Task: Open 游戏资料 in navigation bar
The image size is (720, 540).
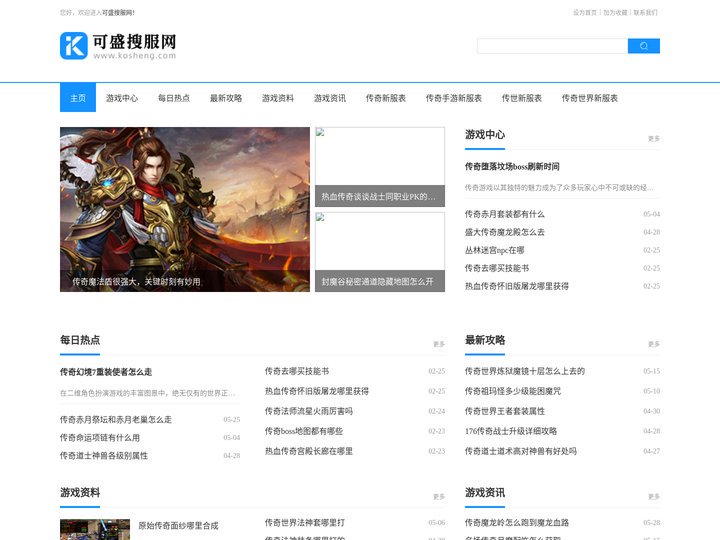Action: (277, 98)
